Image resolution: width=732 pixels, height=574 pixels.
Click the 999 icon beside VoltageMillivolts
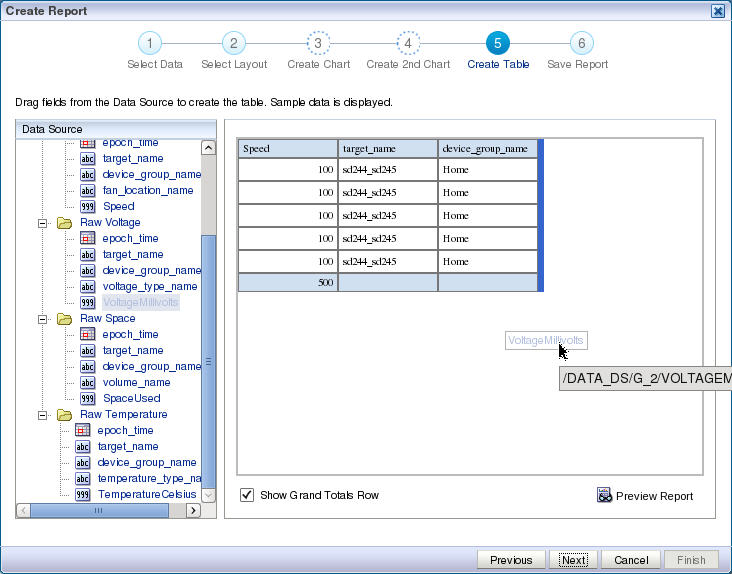tap(88, 303)
